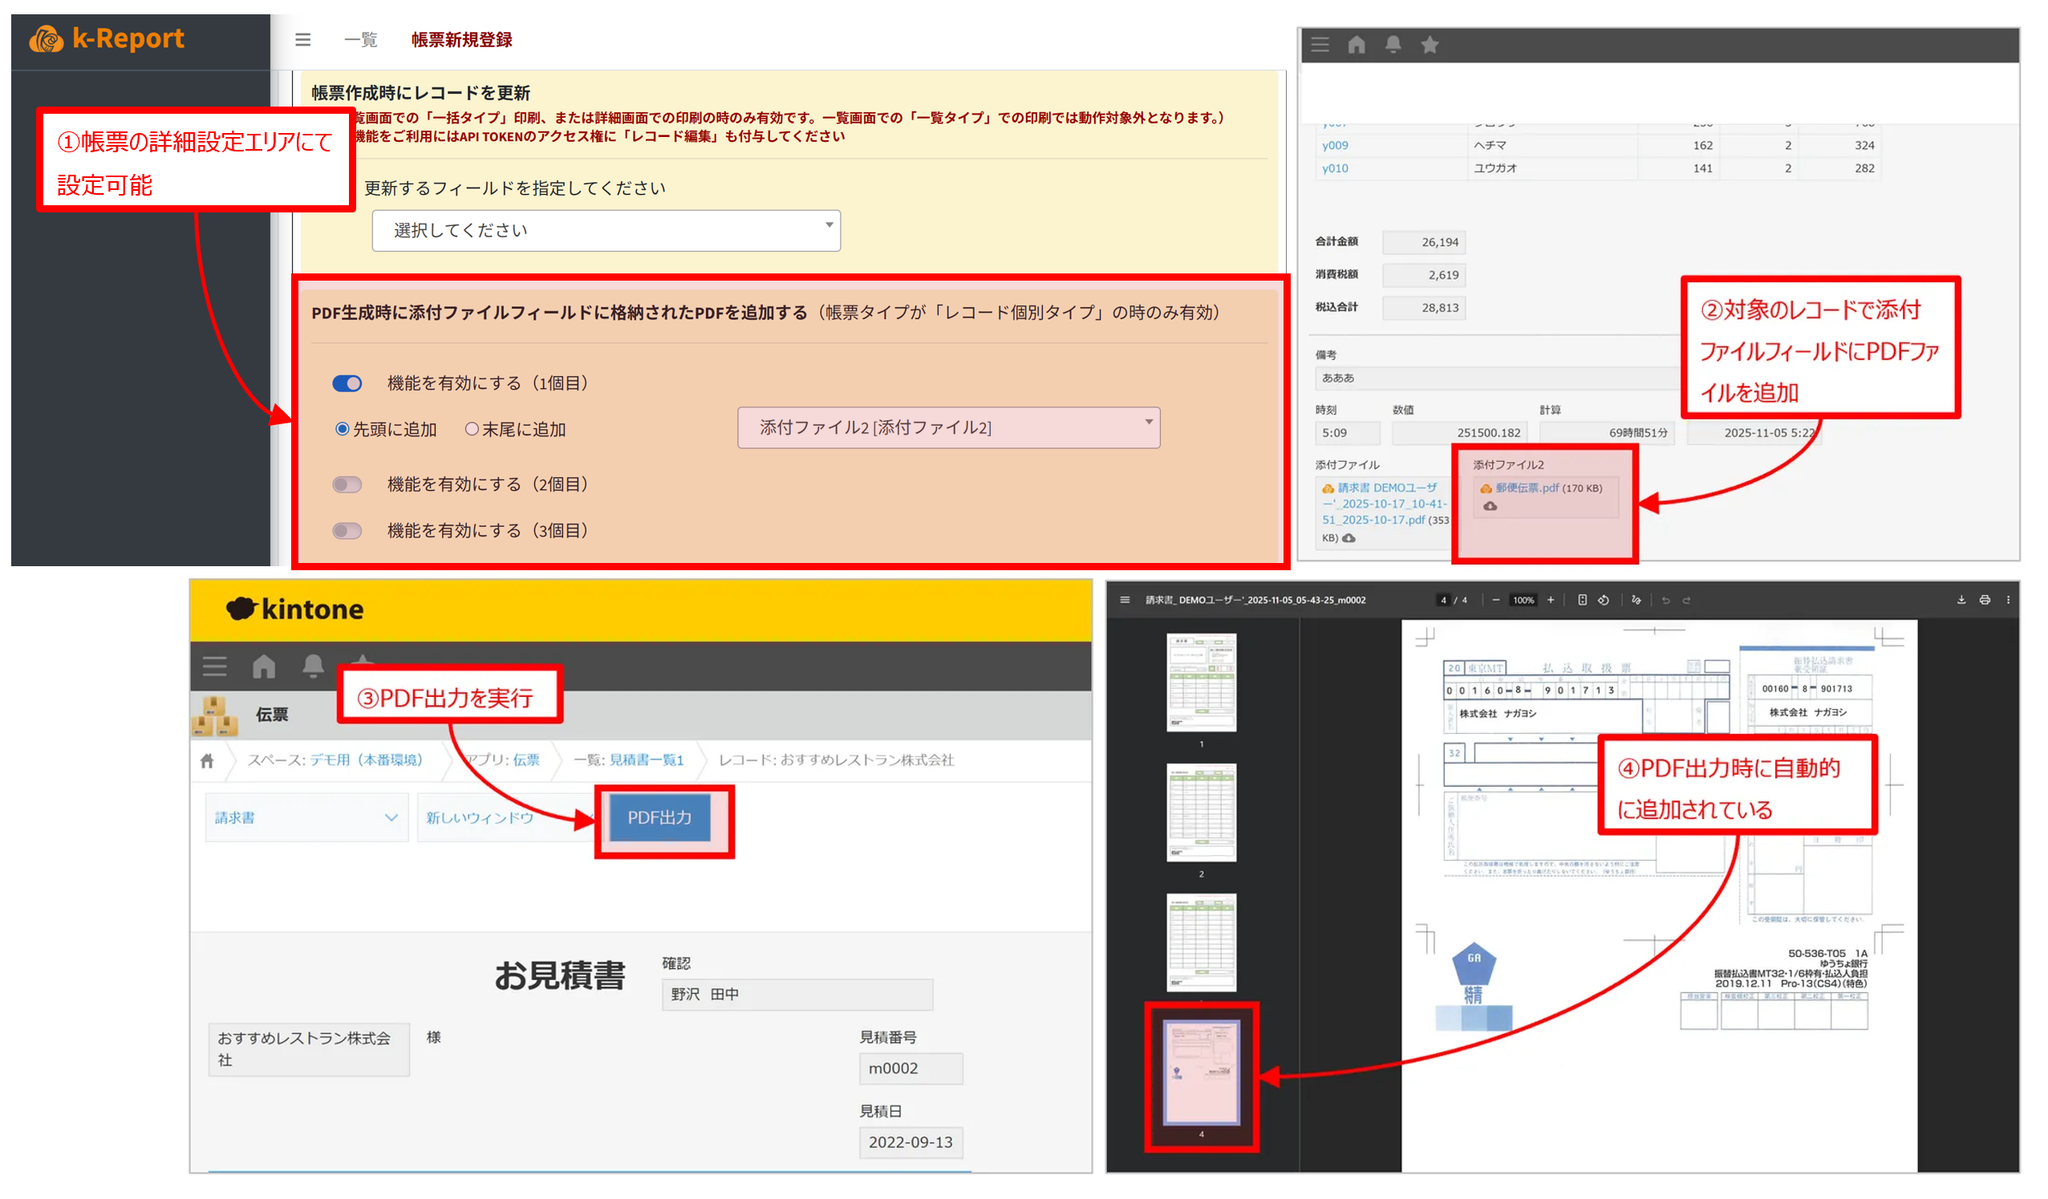
Task: Click rotate icon in PDF toolbar
Action: coord(1603,600)
